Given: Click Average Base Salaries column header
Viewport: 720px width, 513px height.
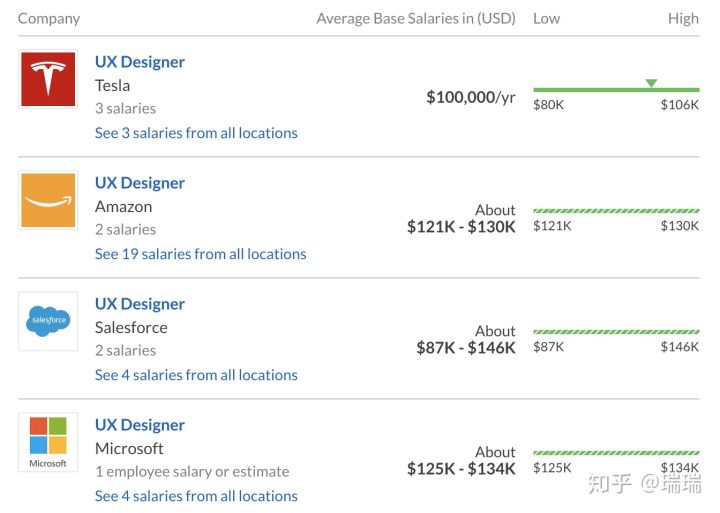Looking at the screenshot, I should tap(416, 19).
